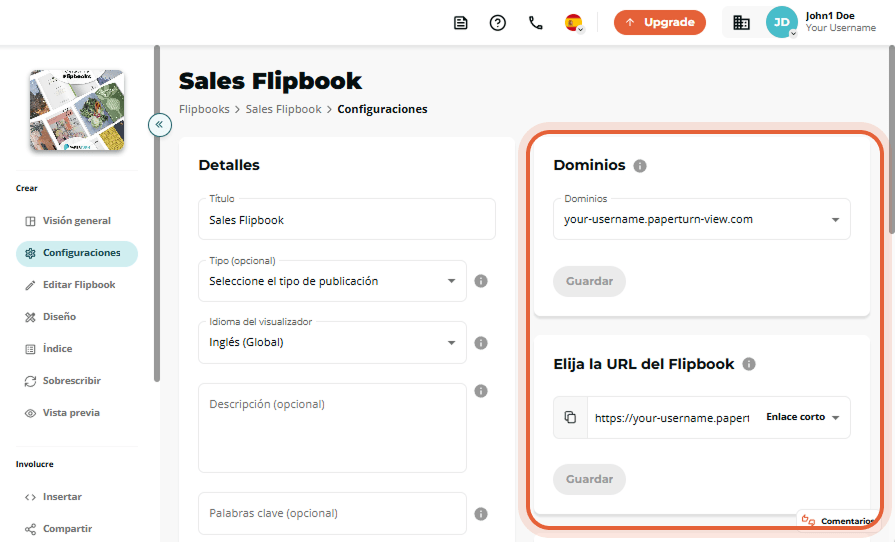This screenshot has height=542, width=895.
Task: Click the Palabras clave (opcional) field
Action: [332, 513]
